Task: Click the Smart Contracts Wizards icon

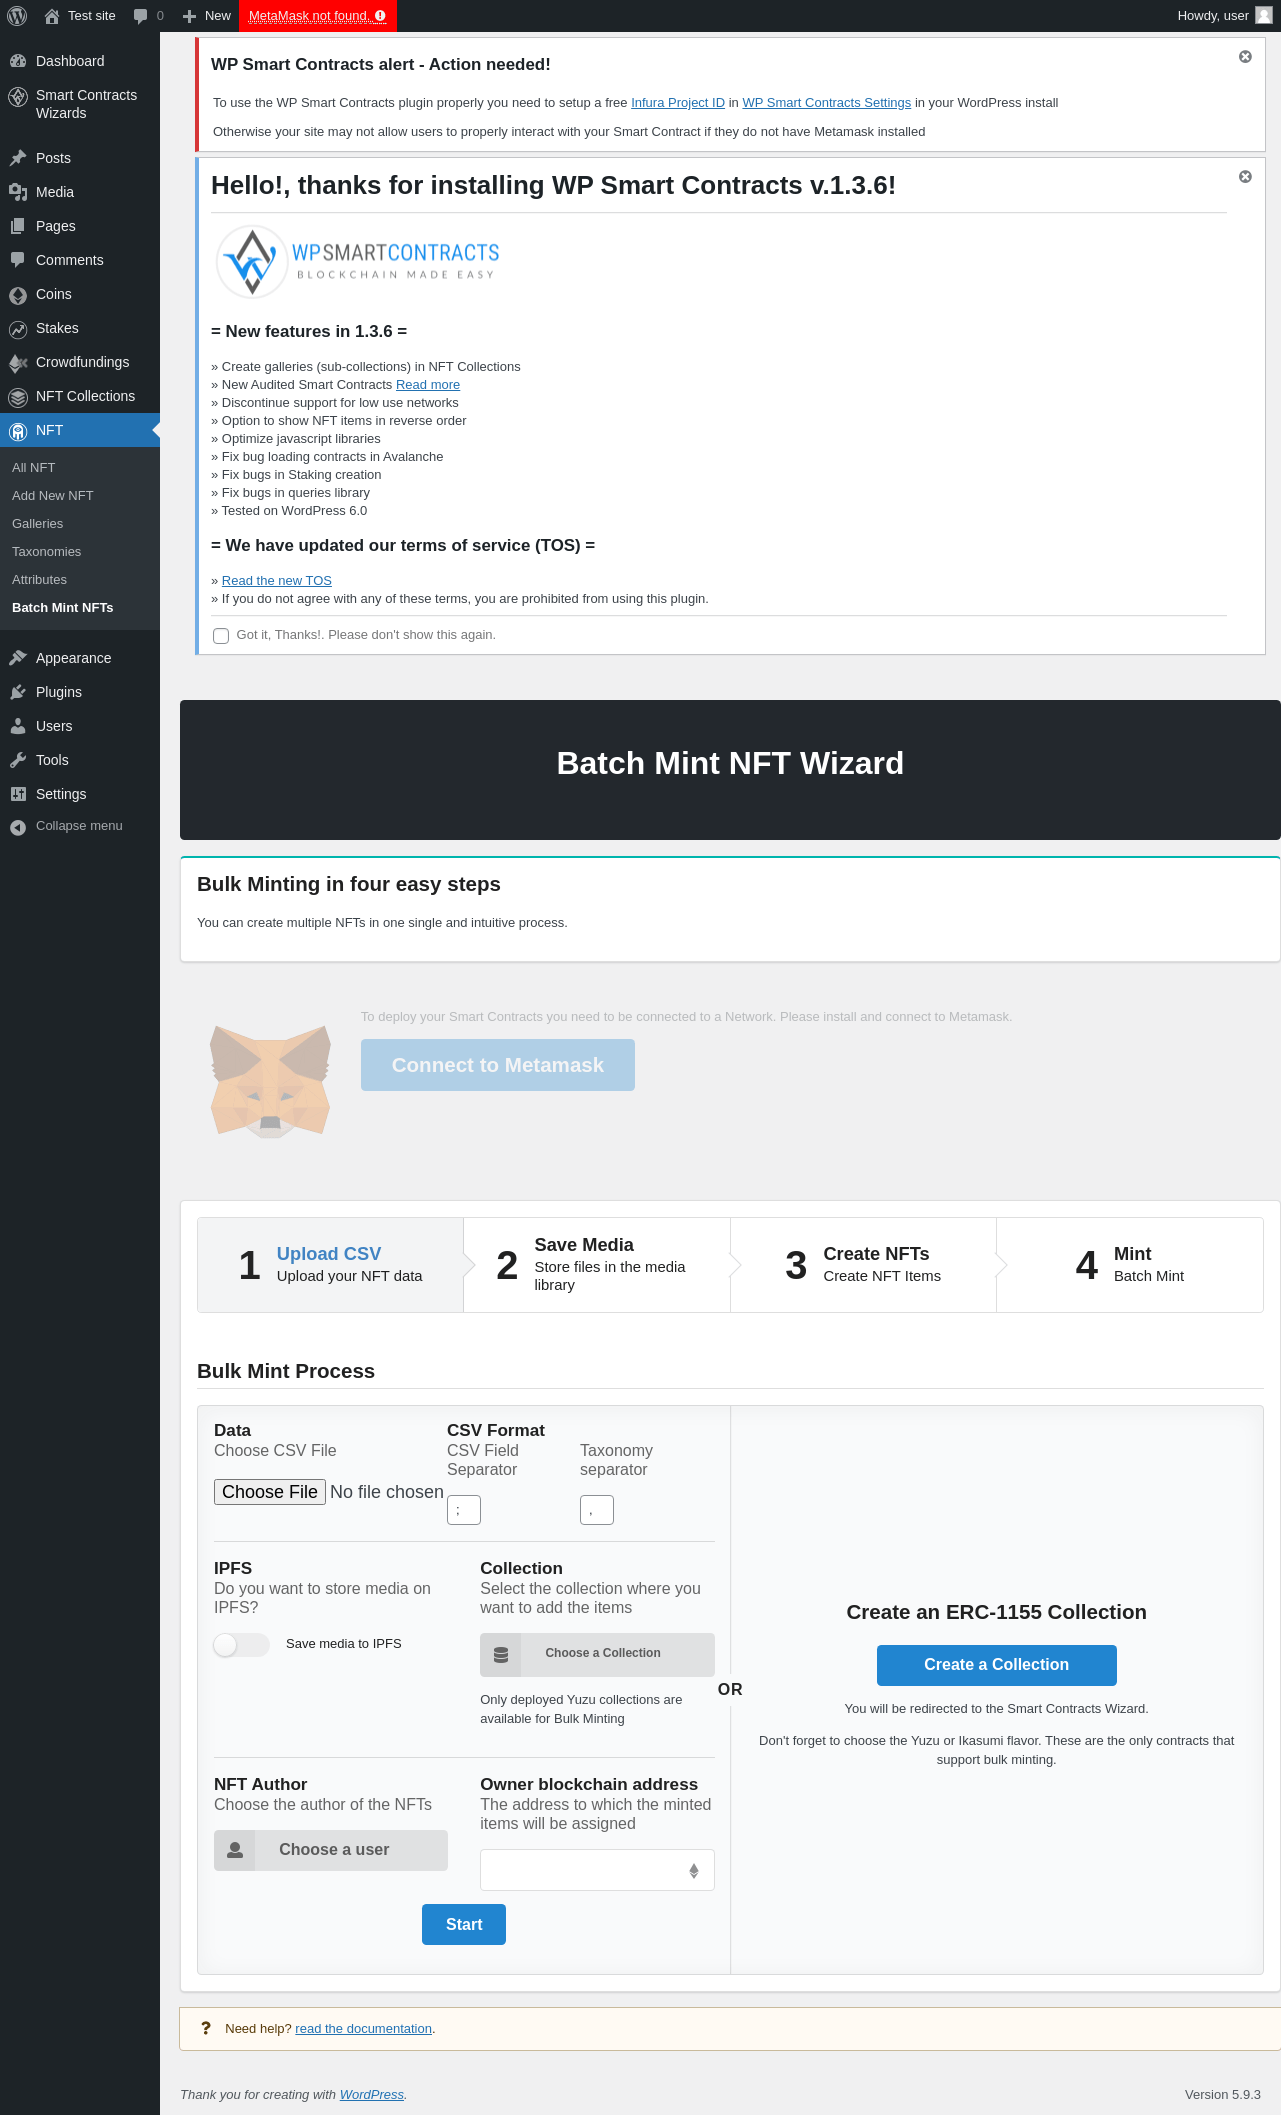Action: [18, 96]
